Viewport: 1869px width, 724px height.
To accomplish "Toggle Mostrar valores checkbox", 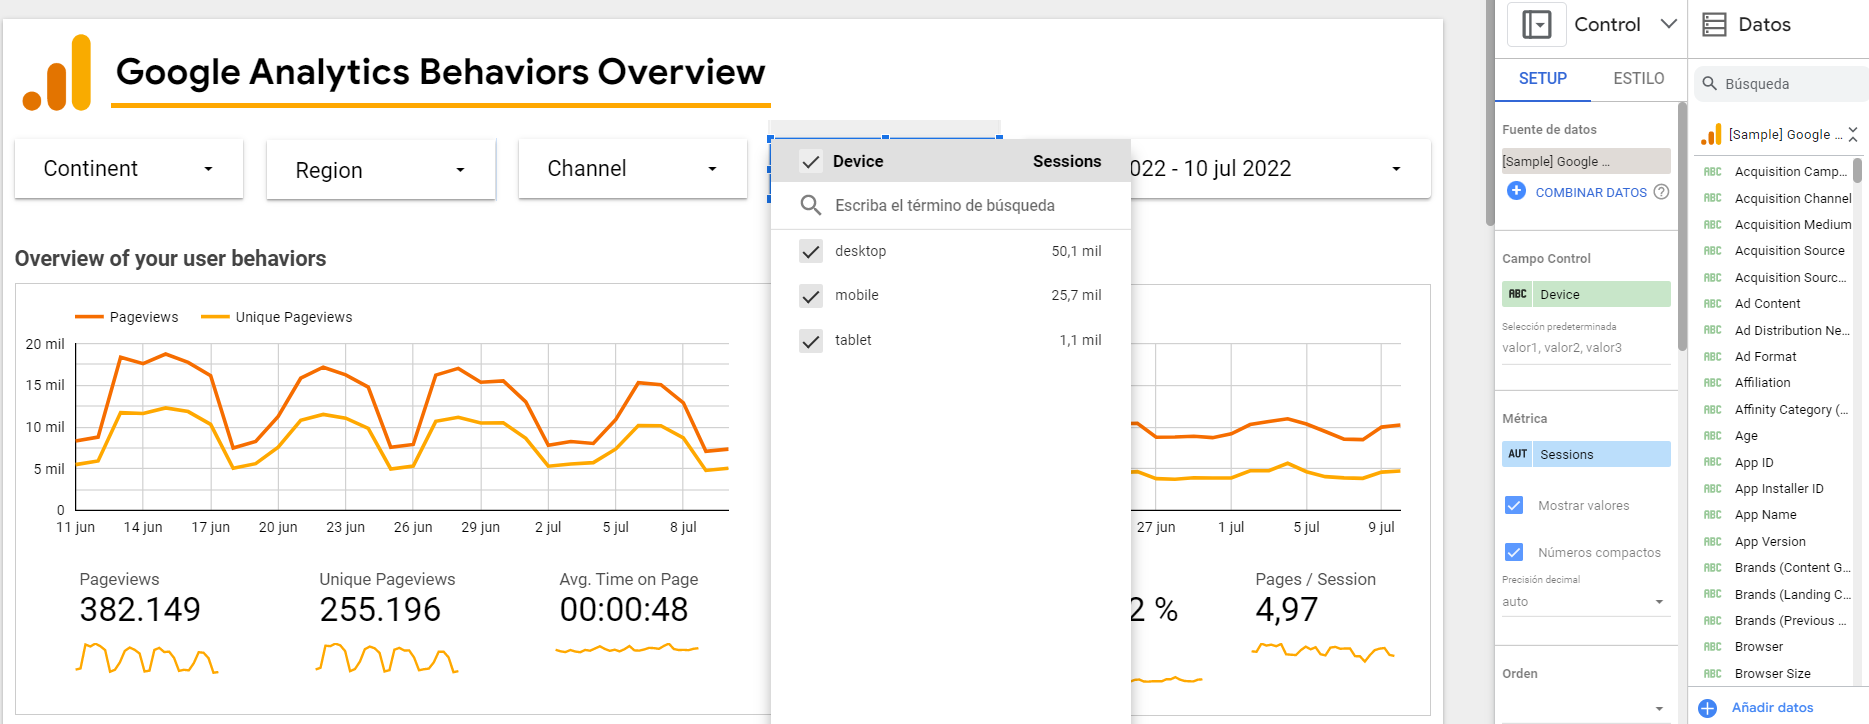I will [1514, 505].
